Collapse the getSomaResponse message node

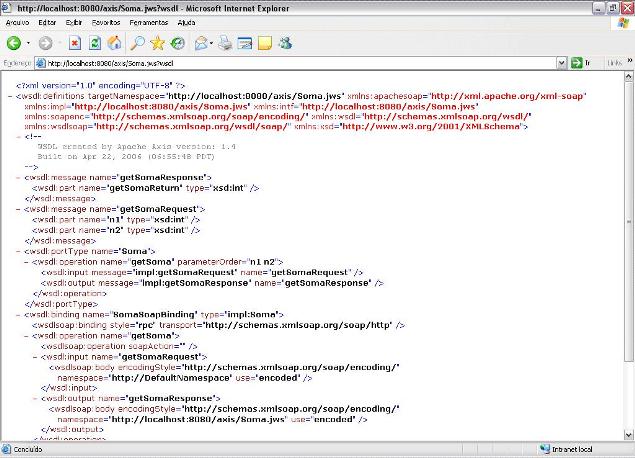coord(24,177)
